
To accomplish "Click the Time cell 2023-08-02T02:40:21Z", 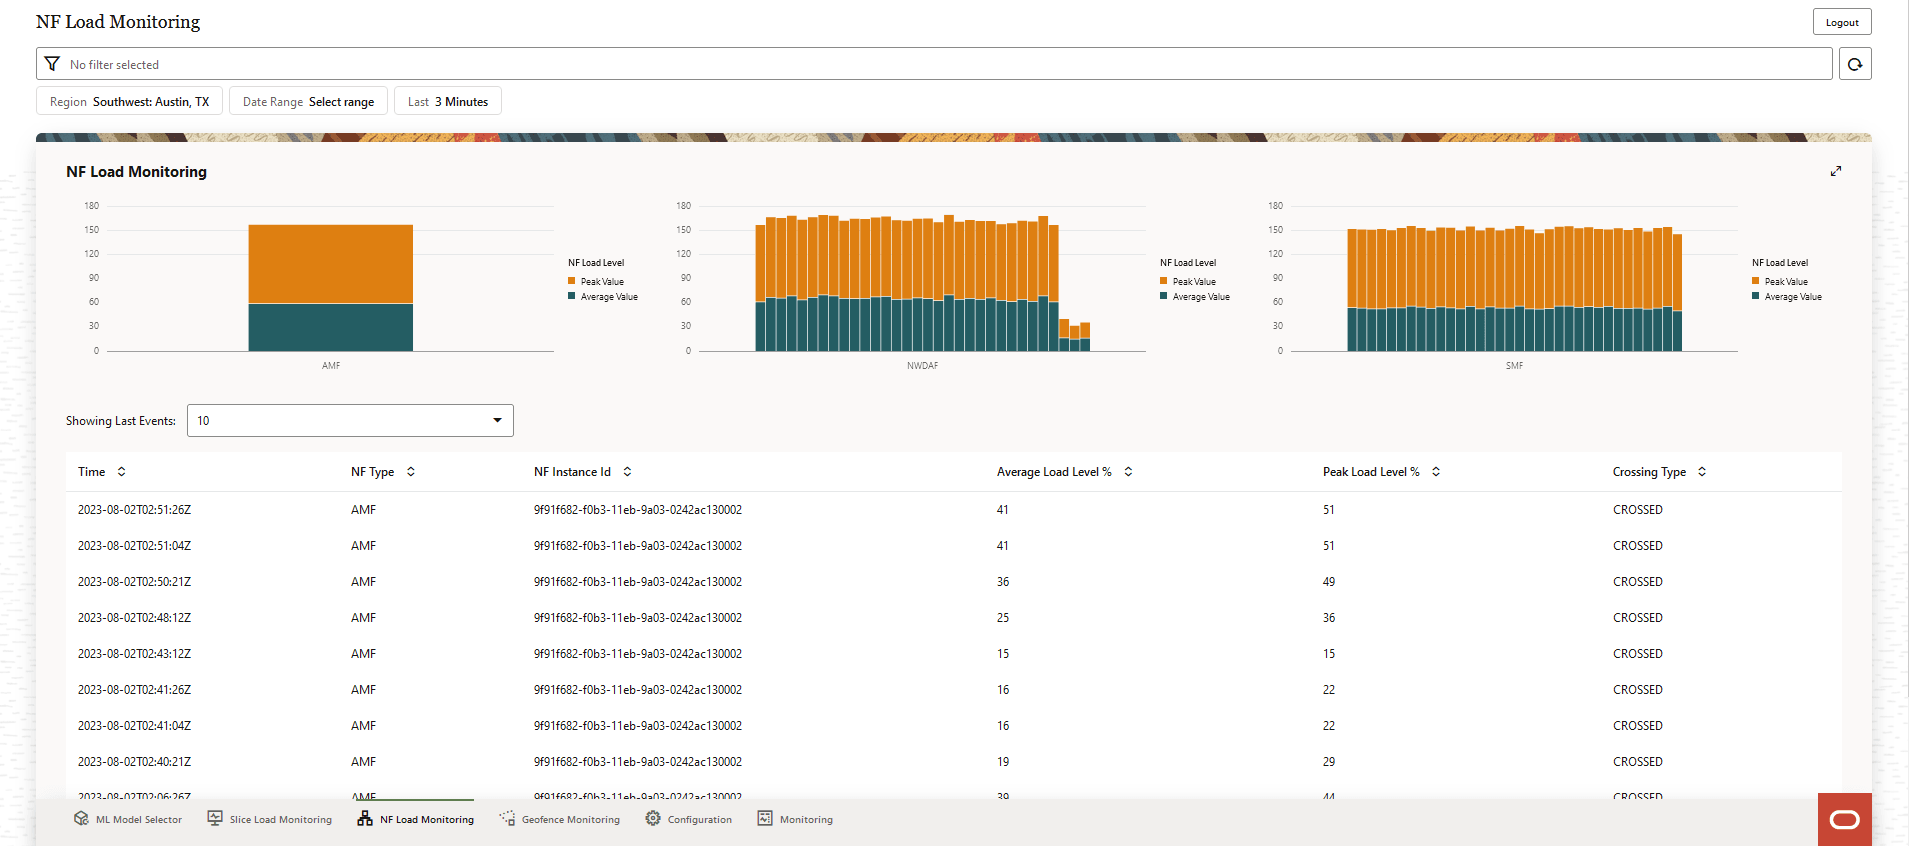I will coord(134,762).
